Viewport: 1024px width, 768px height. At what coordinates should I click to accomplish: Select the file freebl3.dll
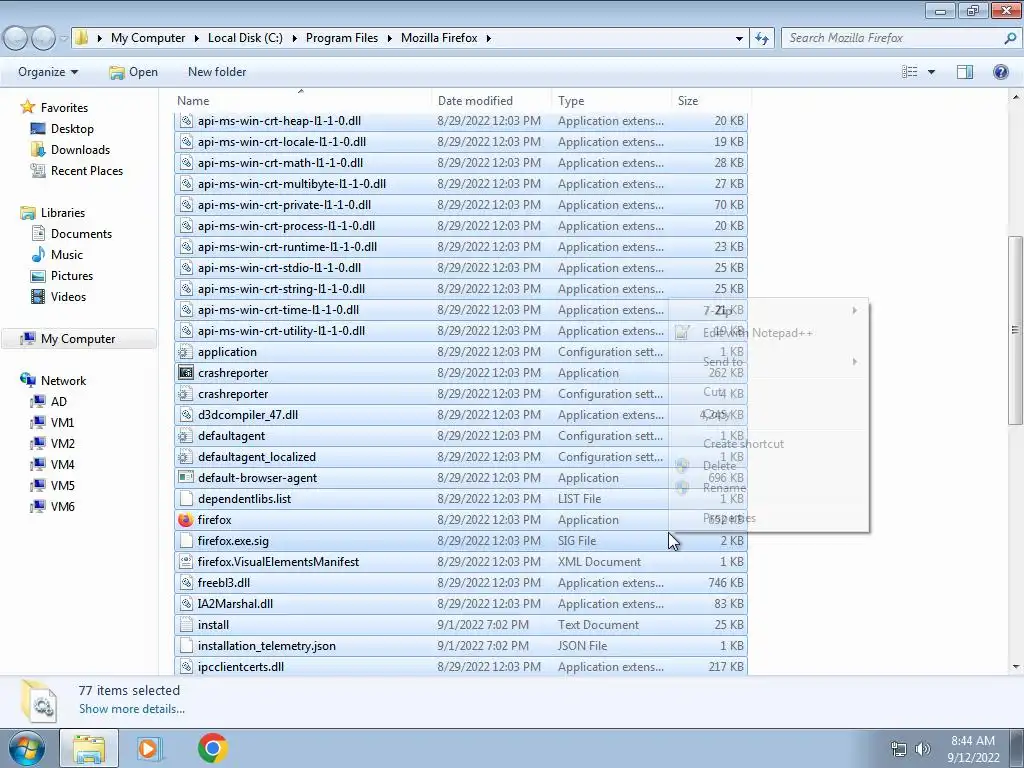[460, 583]
